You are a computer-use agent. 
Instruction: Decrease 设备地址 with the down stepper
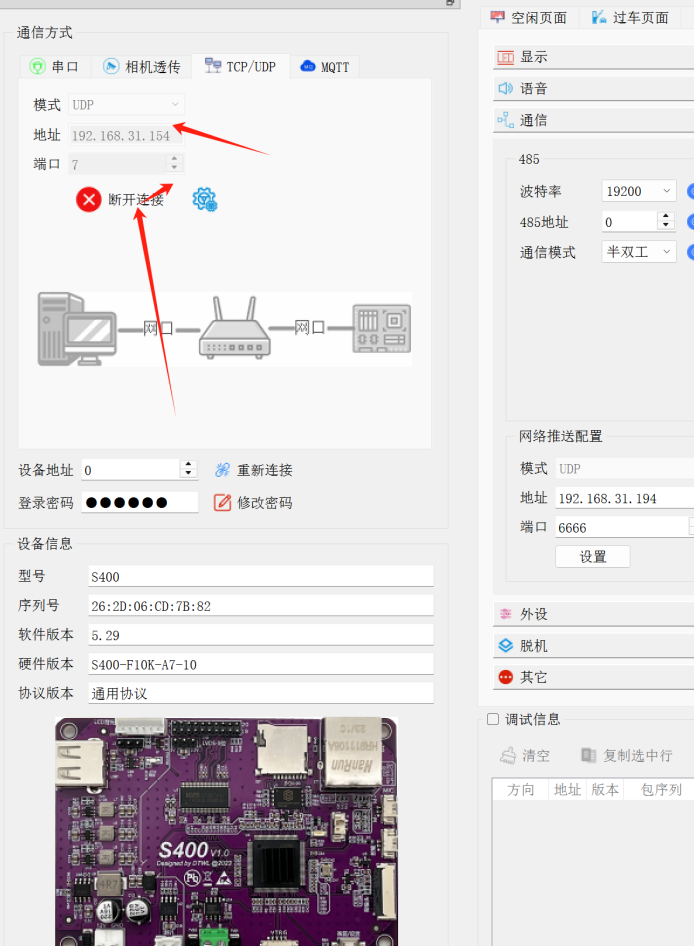coord(189,475)
